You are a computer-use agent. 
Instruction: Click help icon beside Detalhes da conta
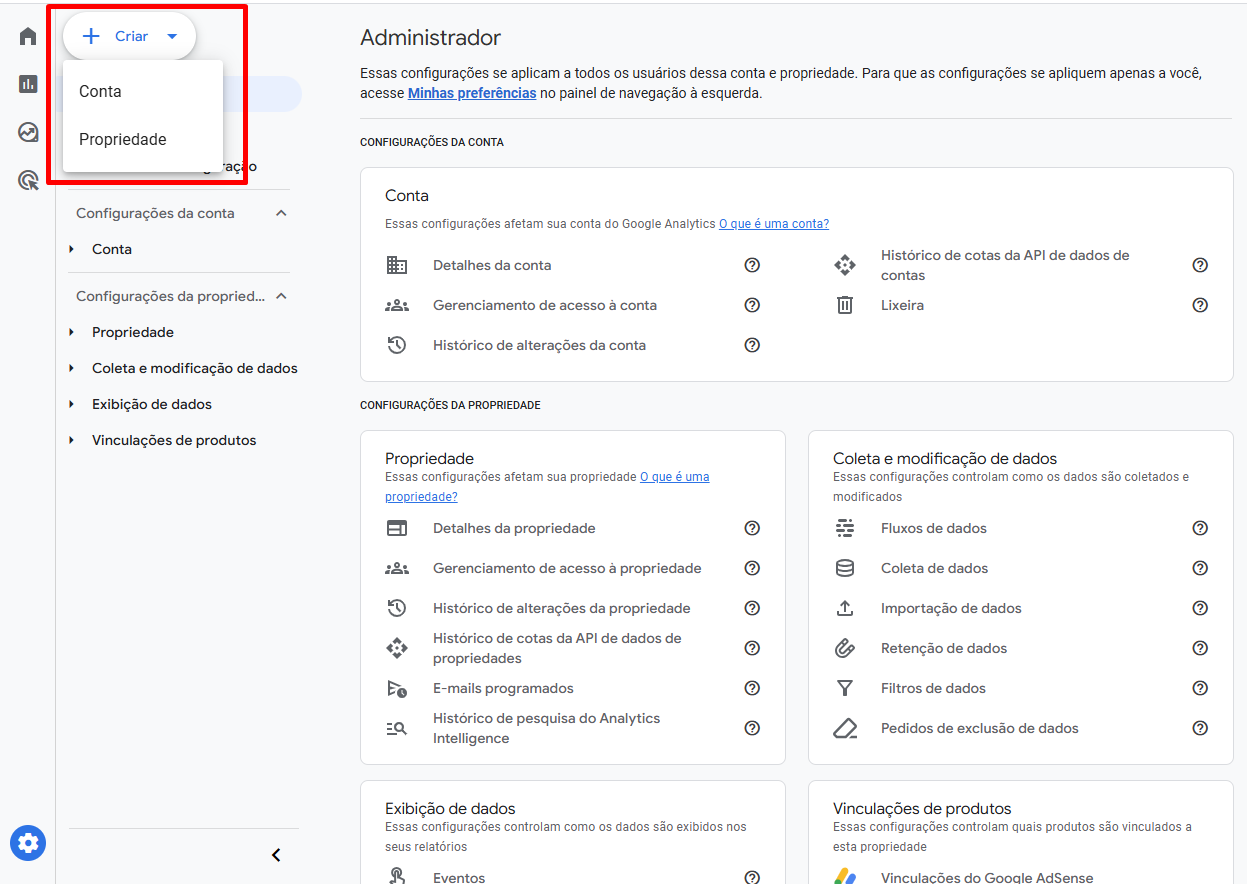click(752, 265)
